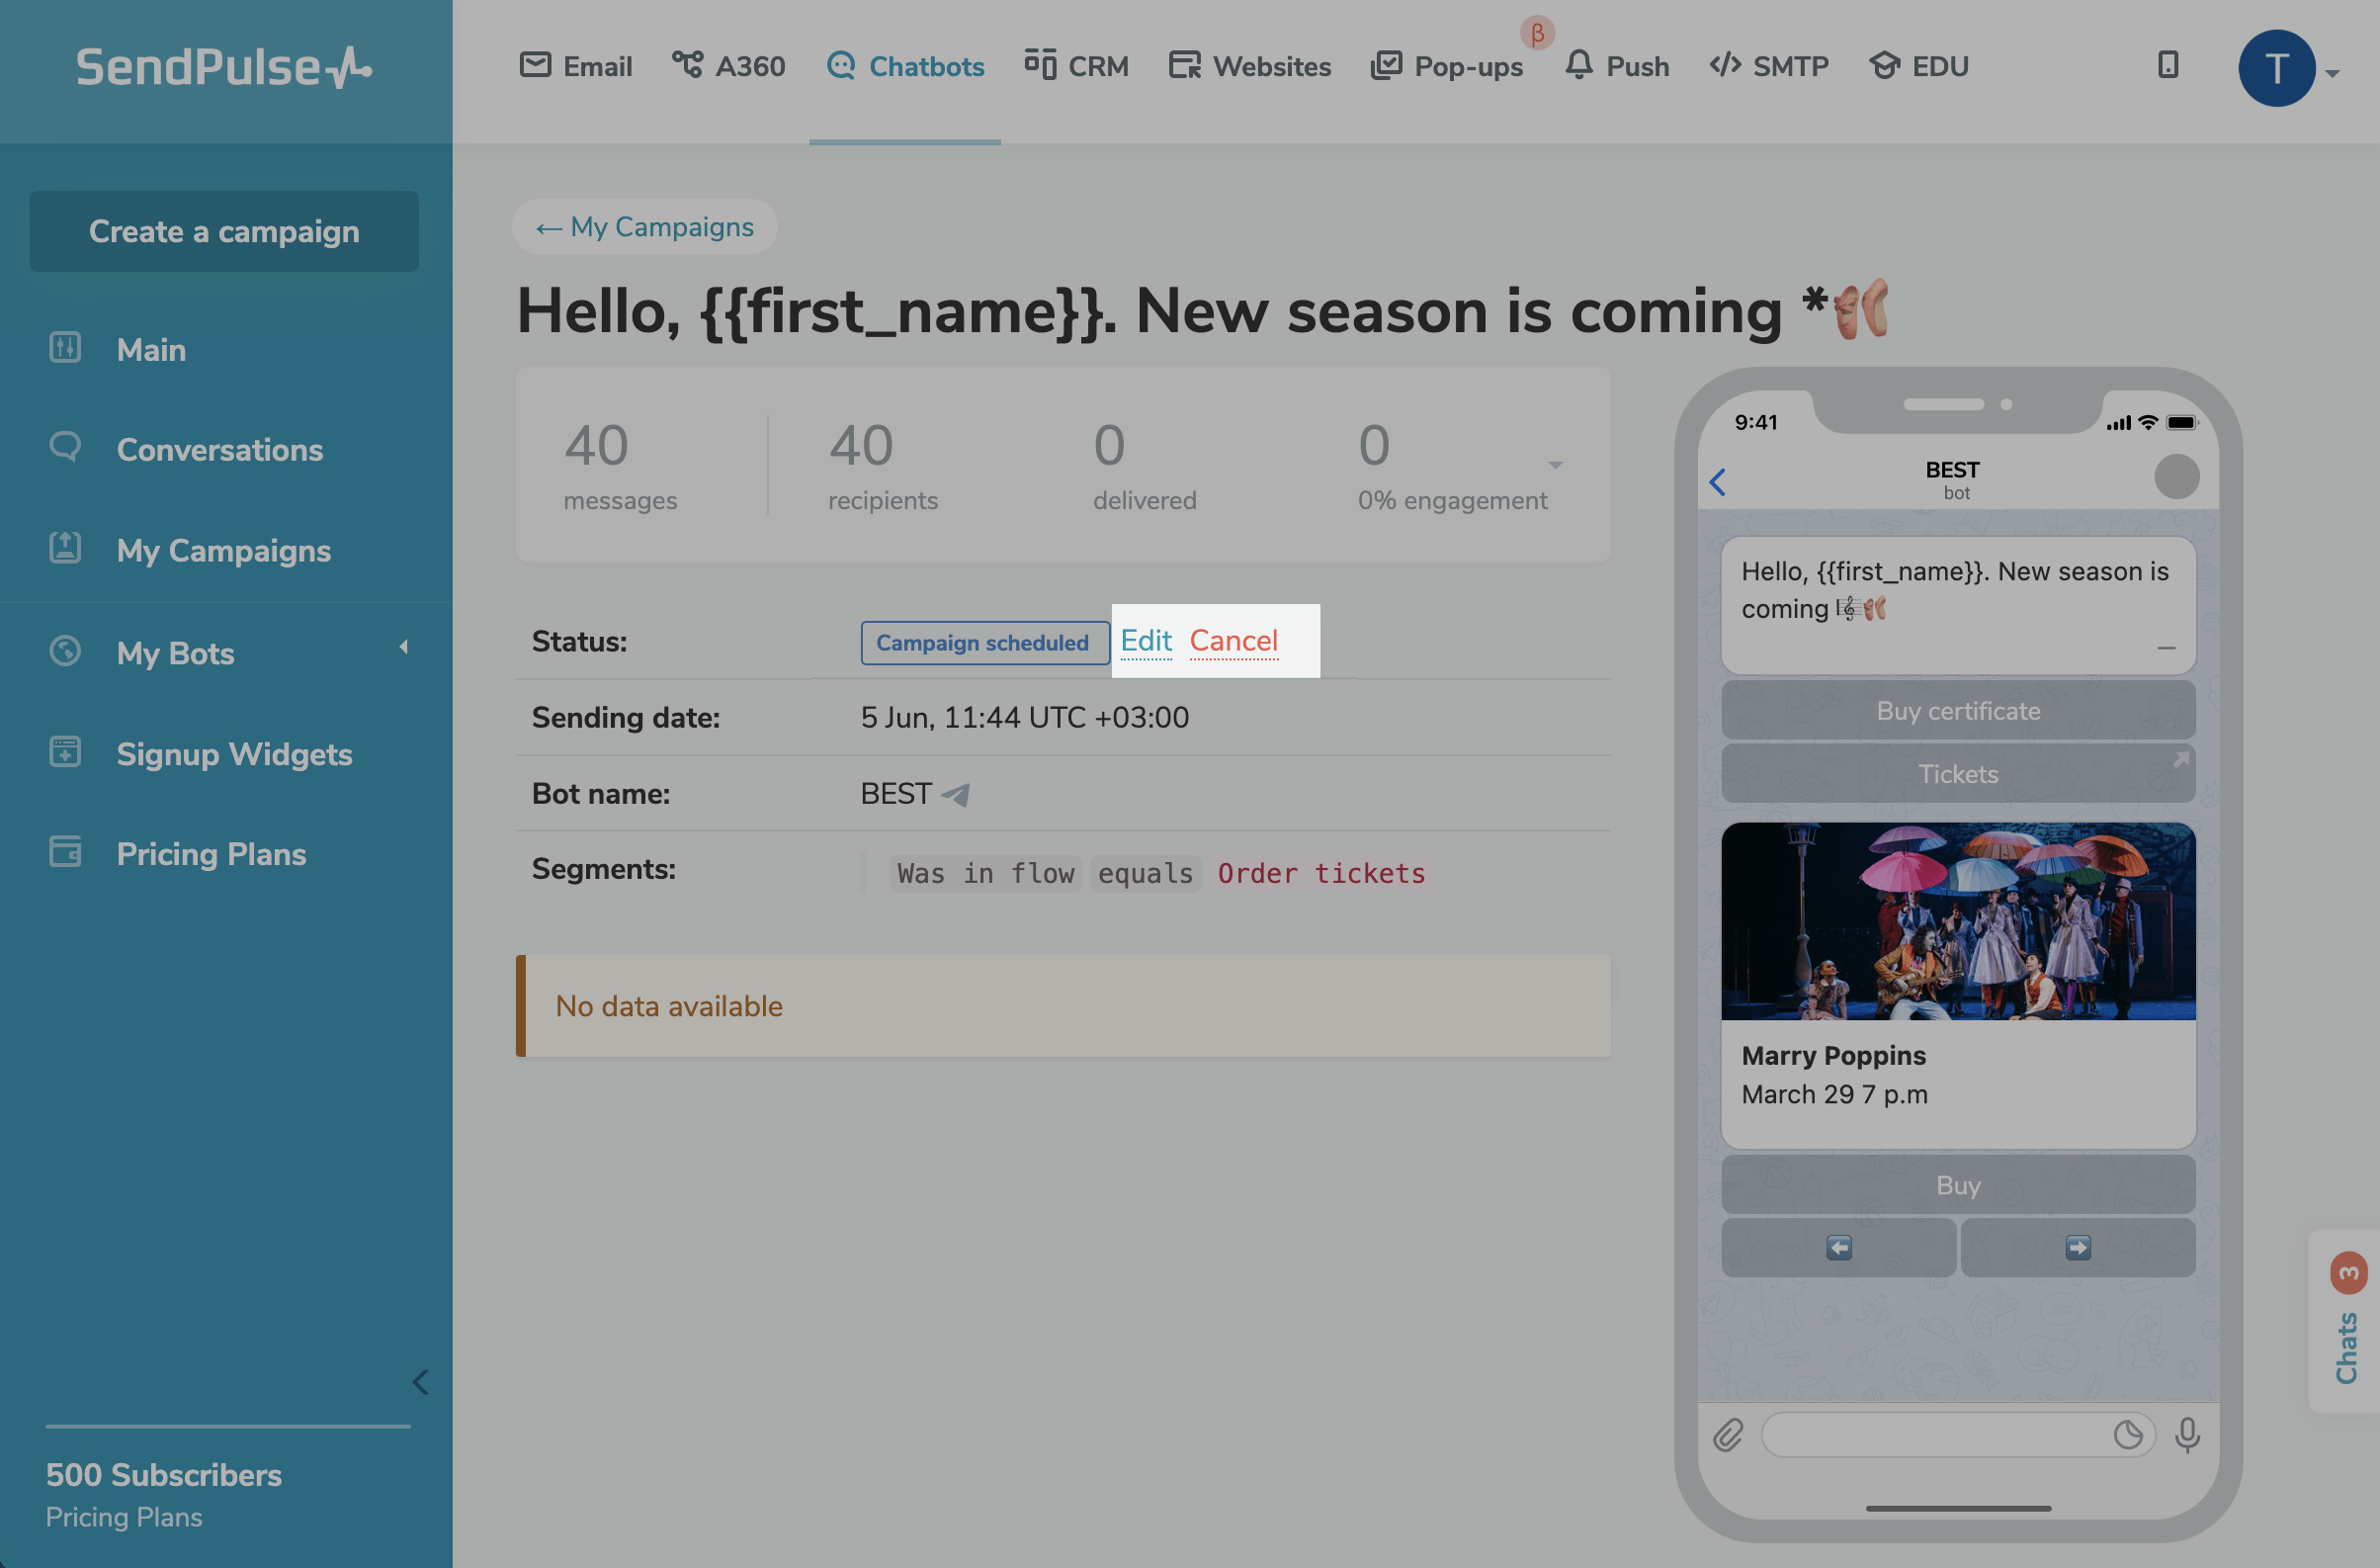
Task: Click Edit button for campaign
Action: pyautogui.click(x=1146, y=641)
